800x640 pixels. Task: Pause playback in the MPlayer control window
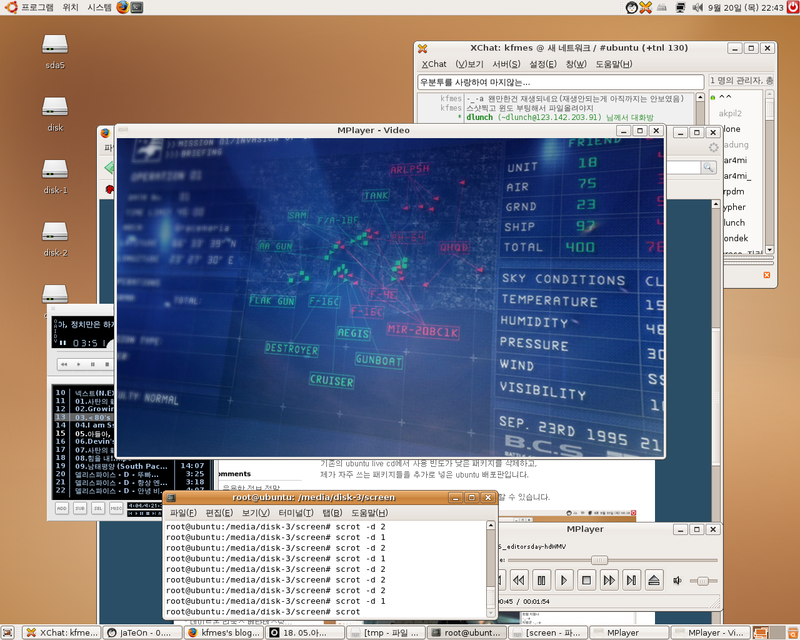pyautogui.click(x=541, y=580)
